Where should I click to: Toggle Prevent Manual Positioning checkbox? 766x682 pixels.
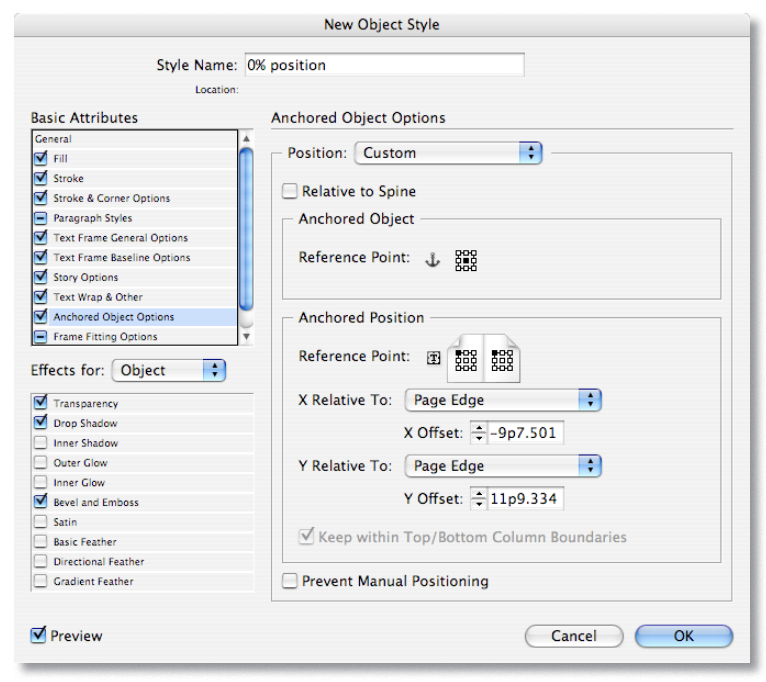pos(290,581)
